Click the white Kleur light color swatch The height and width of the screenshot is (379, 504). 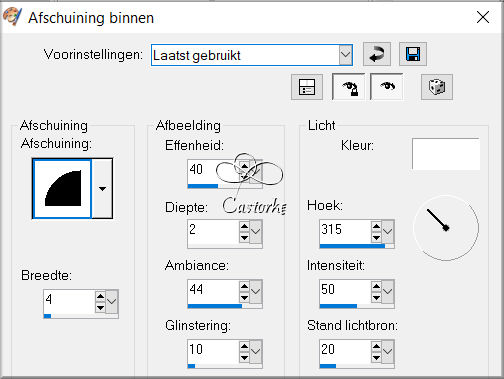446,154
